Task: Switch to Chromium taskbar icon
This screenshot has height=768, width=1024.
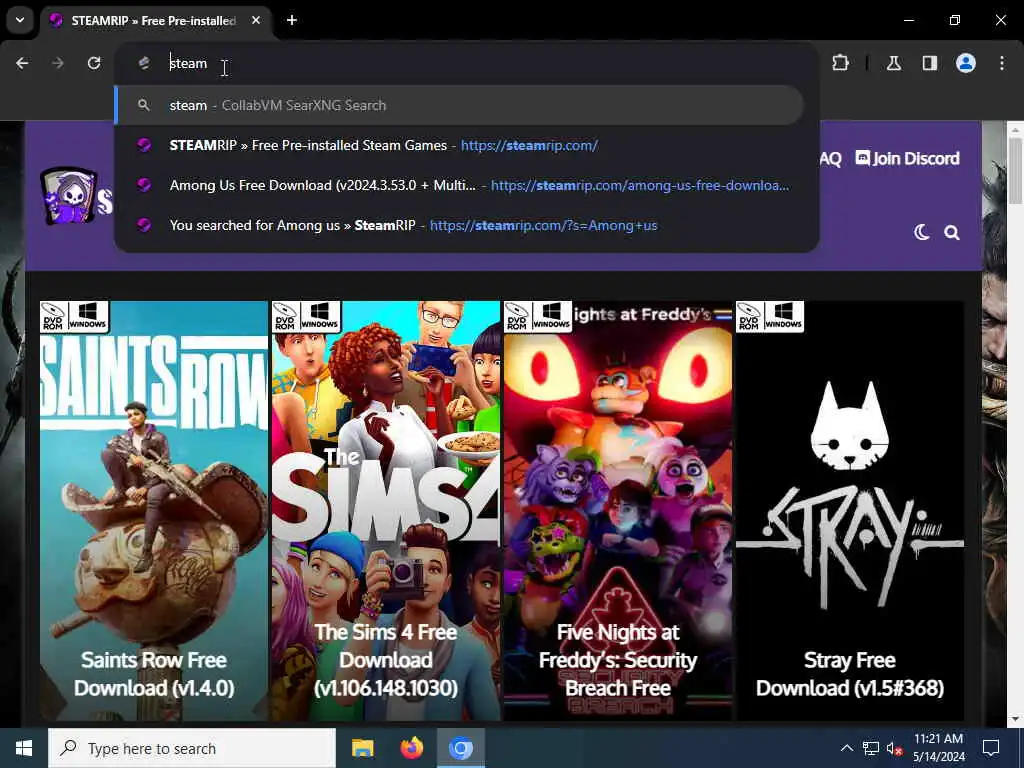Action: [x=460, y=748]
